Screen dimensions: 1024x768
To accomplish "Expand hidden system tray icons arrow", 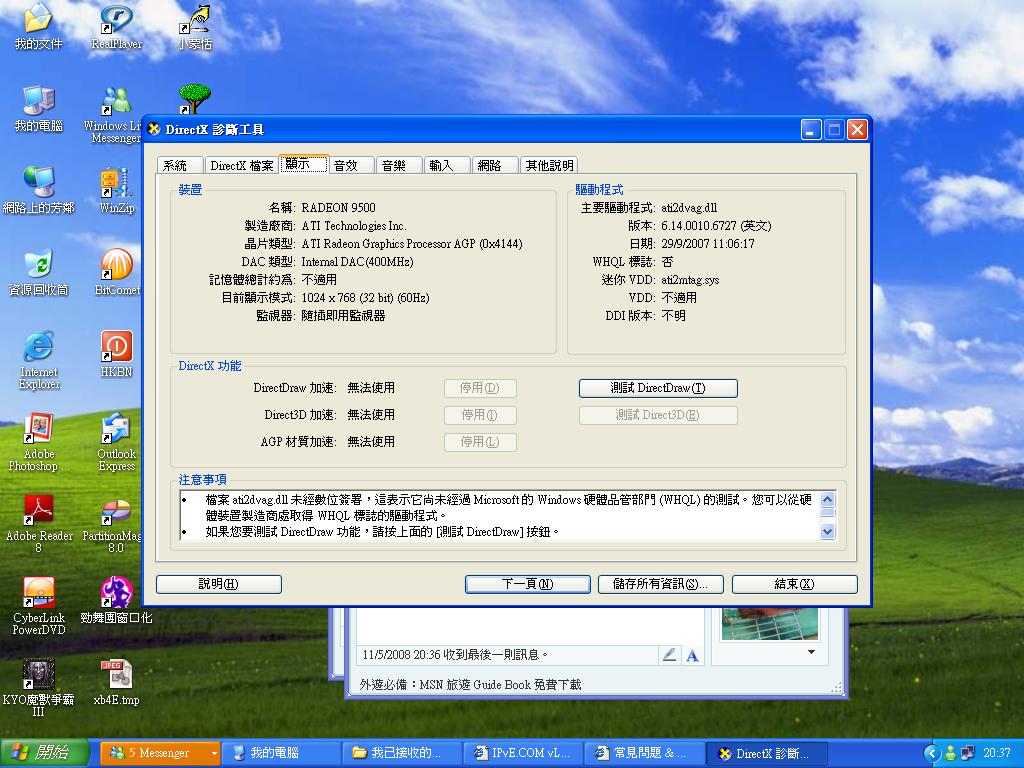I will 932,753.
